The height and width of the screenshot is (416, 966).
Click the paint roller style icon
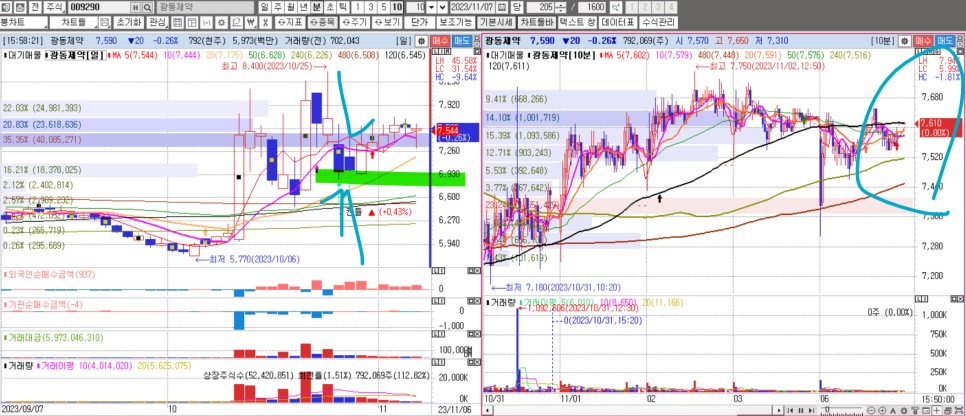(x=915, y=410)
